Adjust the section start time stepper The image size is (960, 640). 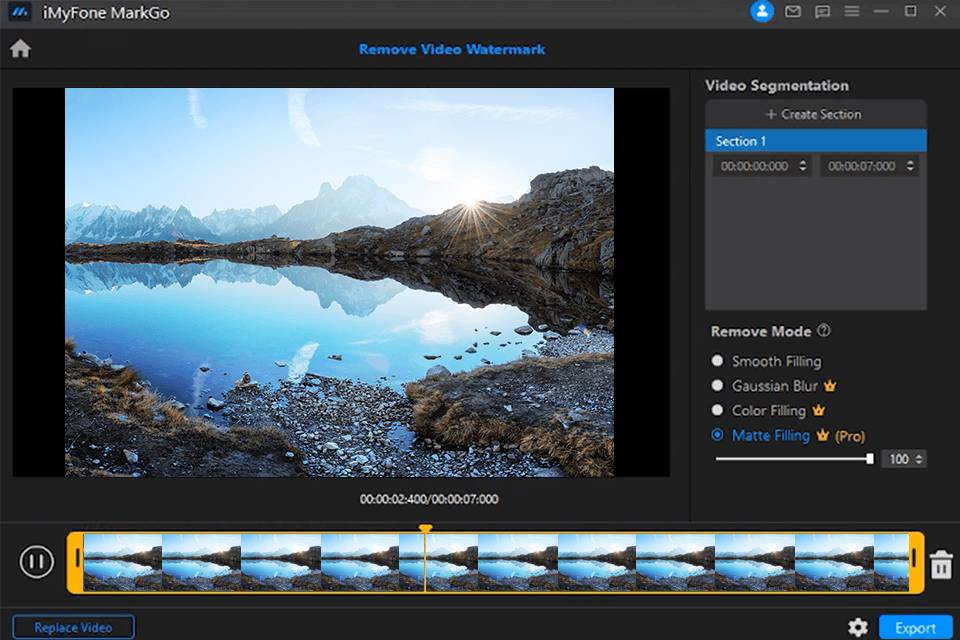(x=803, y=166)
